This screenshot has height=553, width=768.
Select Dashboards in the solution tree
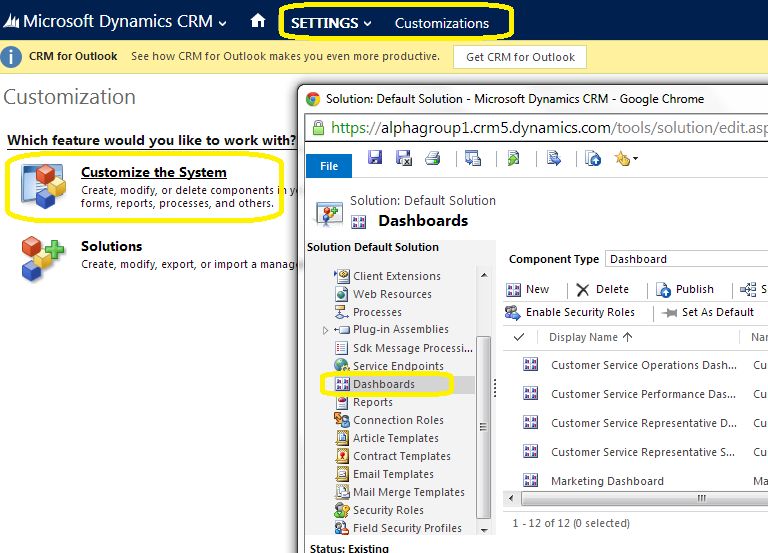click(x=384, y=384)
